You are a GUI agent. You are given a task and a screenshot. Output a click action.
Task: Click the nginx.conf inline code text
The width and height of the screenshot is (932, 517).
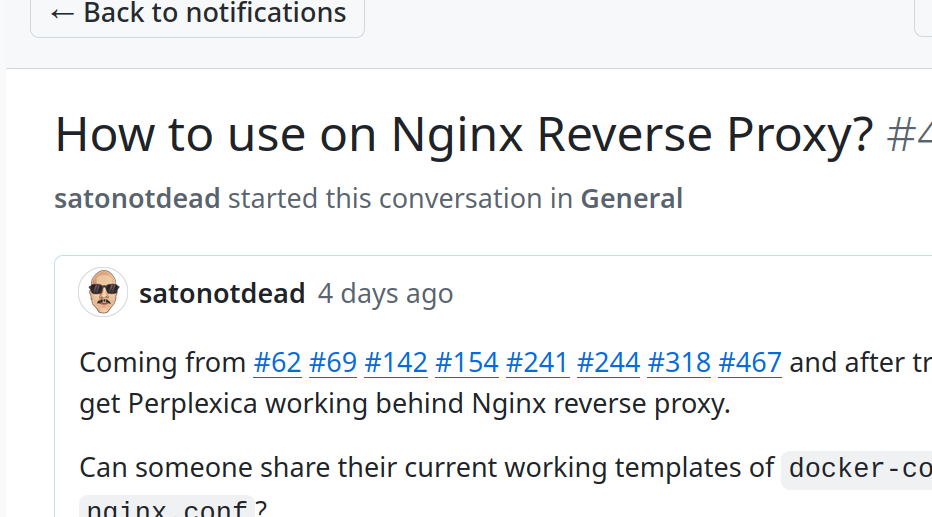[166, 509]
